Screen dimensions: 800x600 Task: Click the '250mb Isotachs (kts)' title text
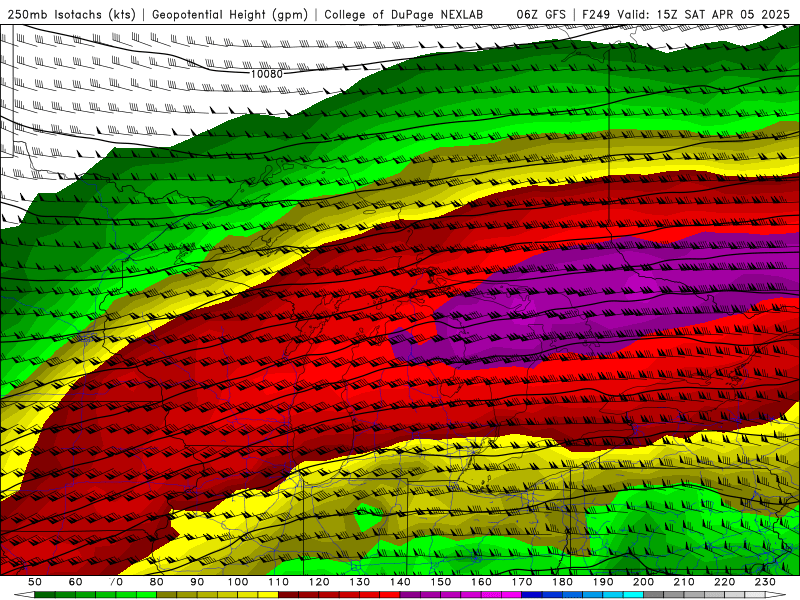(x=71, y=15)
